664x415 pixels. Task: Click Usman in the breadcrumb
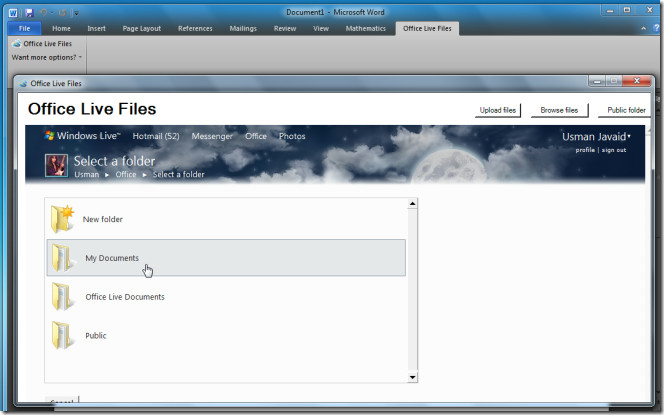[x=86, y=174]
